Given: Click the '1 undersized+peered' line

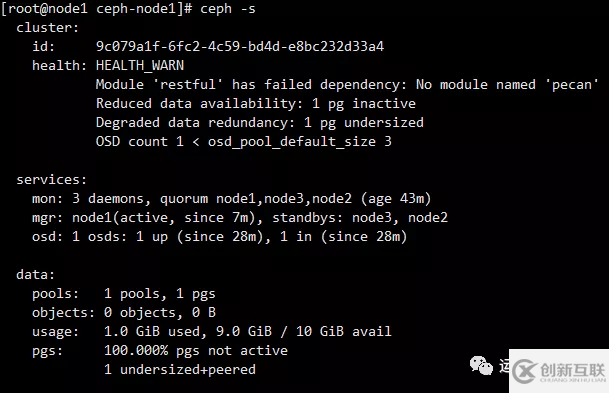Looking at the screenshot, I should point(180,370).
